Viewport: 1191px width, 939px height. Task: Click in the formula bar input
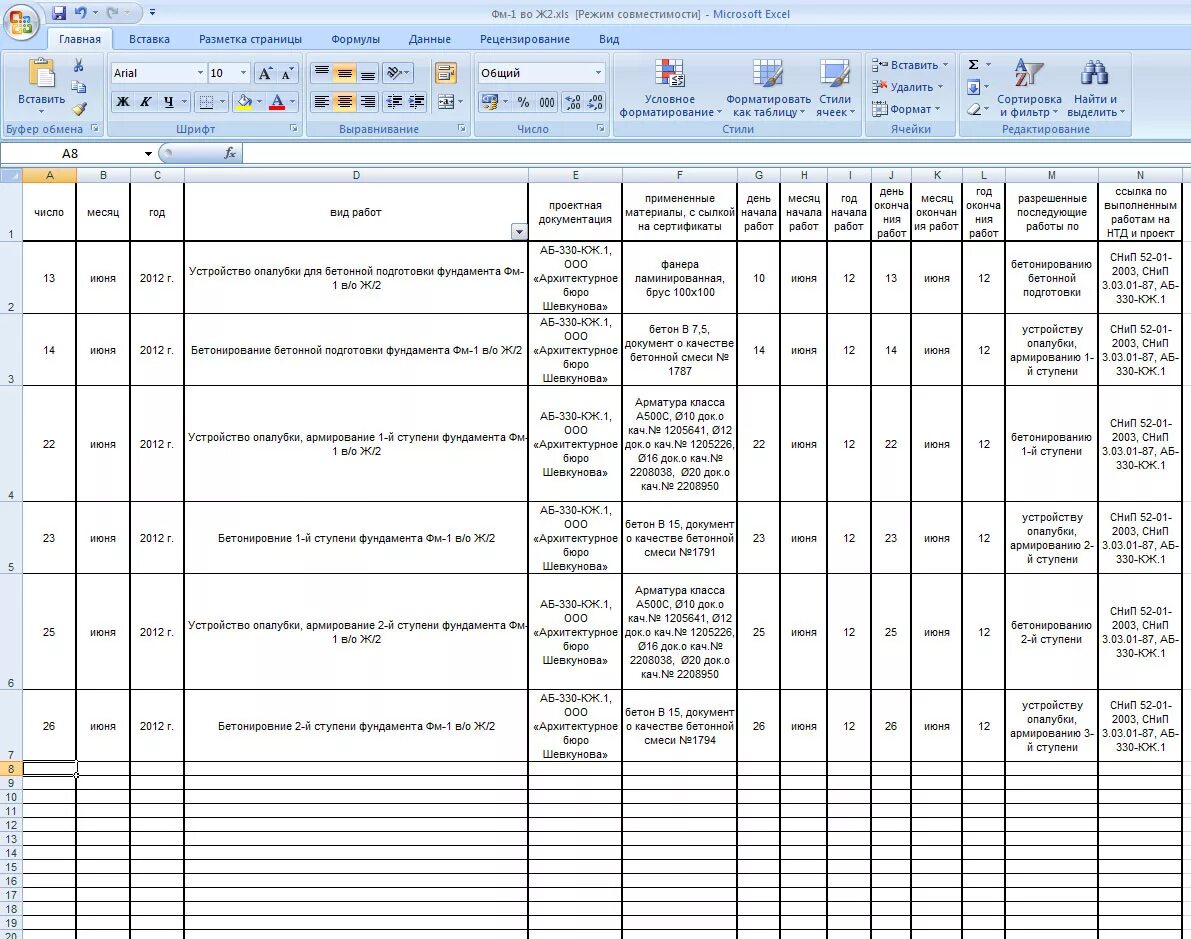pyautogui.click(x=714, y=153)
